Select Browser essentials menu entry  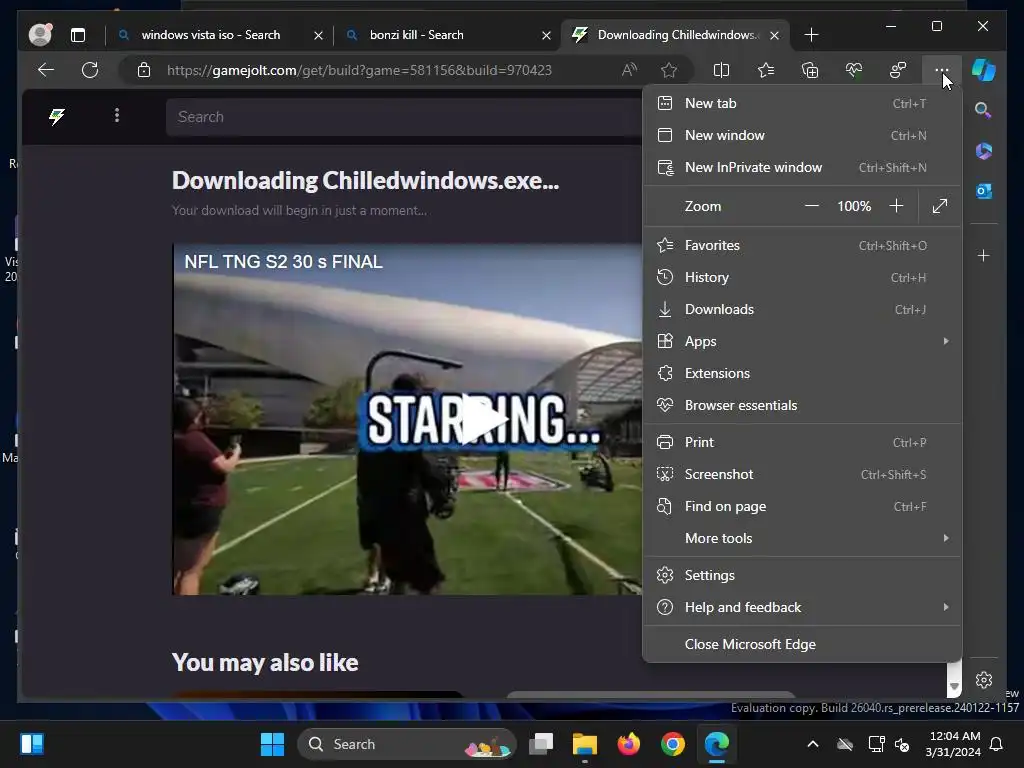point(802,406)
